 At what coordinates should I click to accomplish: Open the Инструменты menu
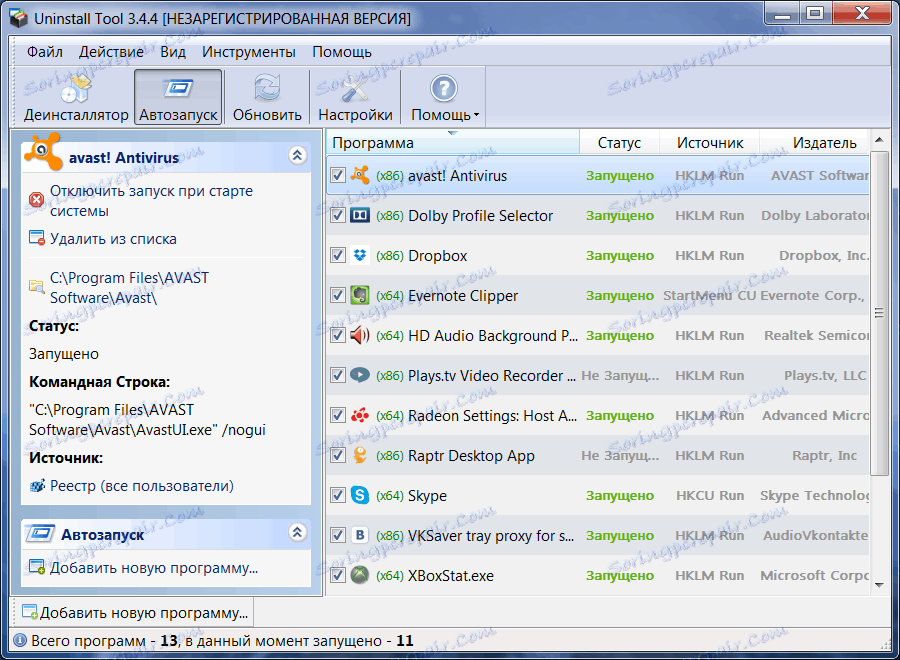pyautogui.click(x=249, y=52)
